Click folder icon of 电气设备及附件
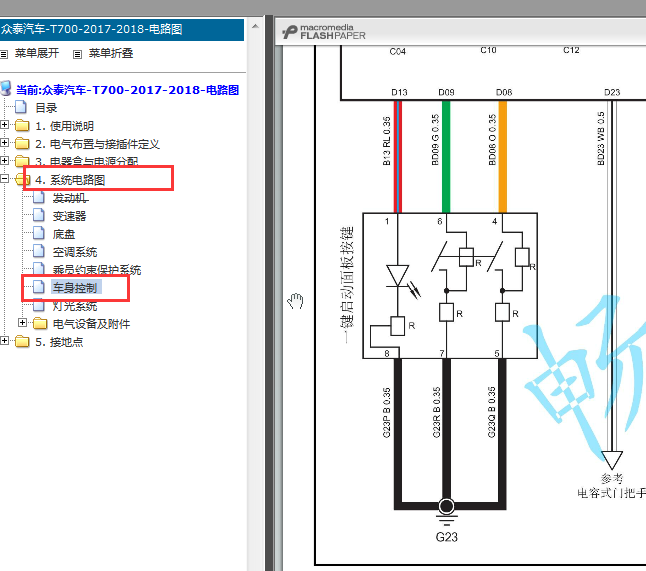 point(40,323)
